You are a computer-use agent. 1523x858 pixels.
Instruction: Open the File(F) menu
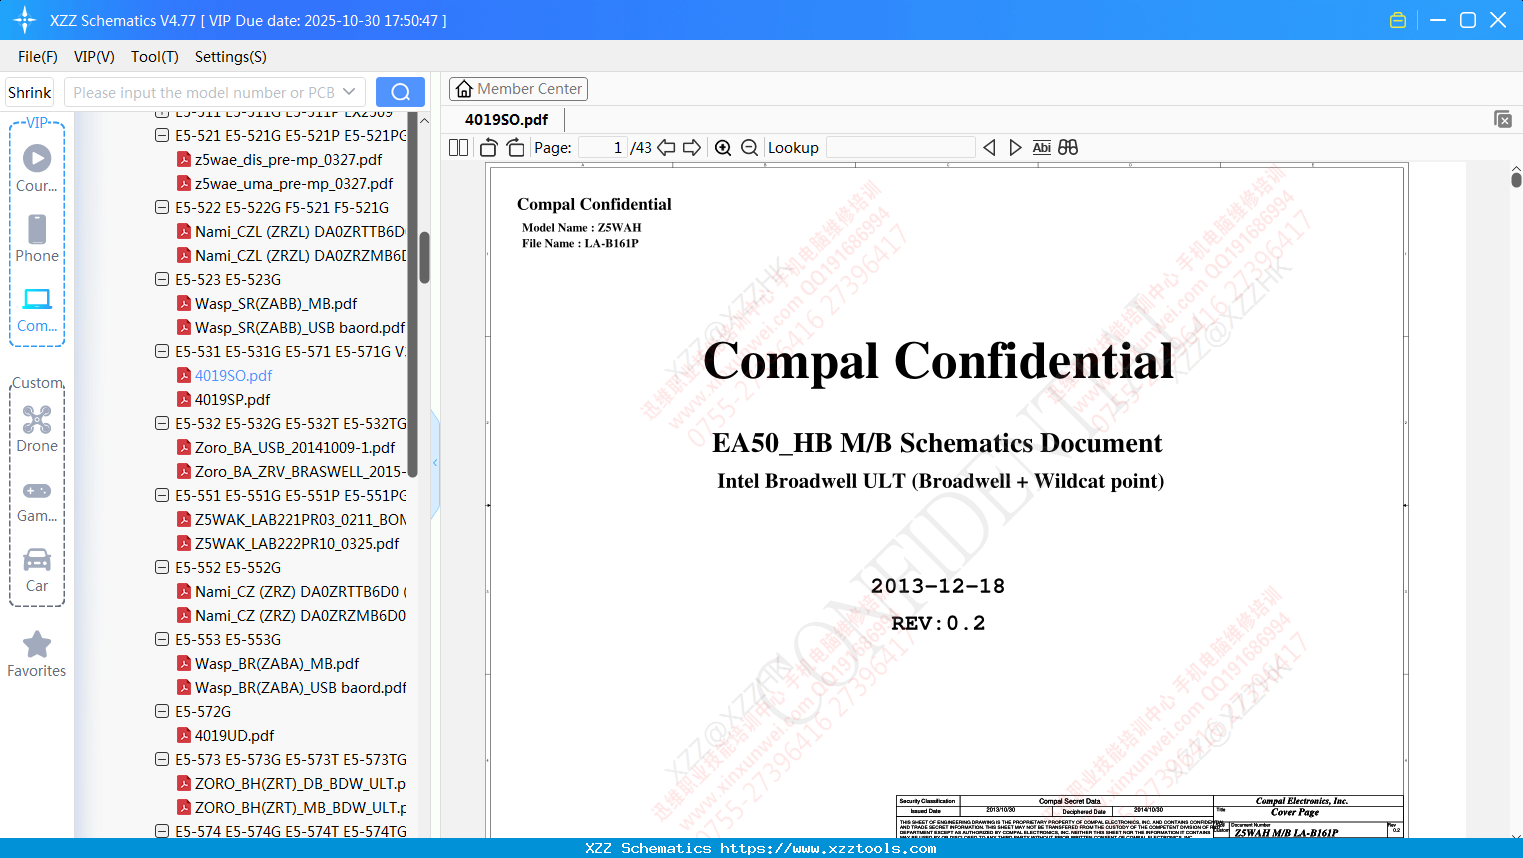tap(38, 57)
